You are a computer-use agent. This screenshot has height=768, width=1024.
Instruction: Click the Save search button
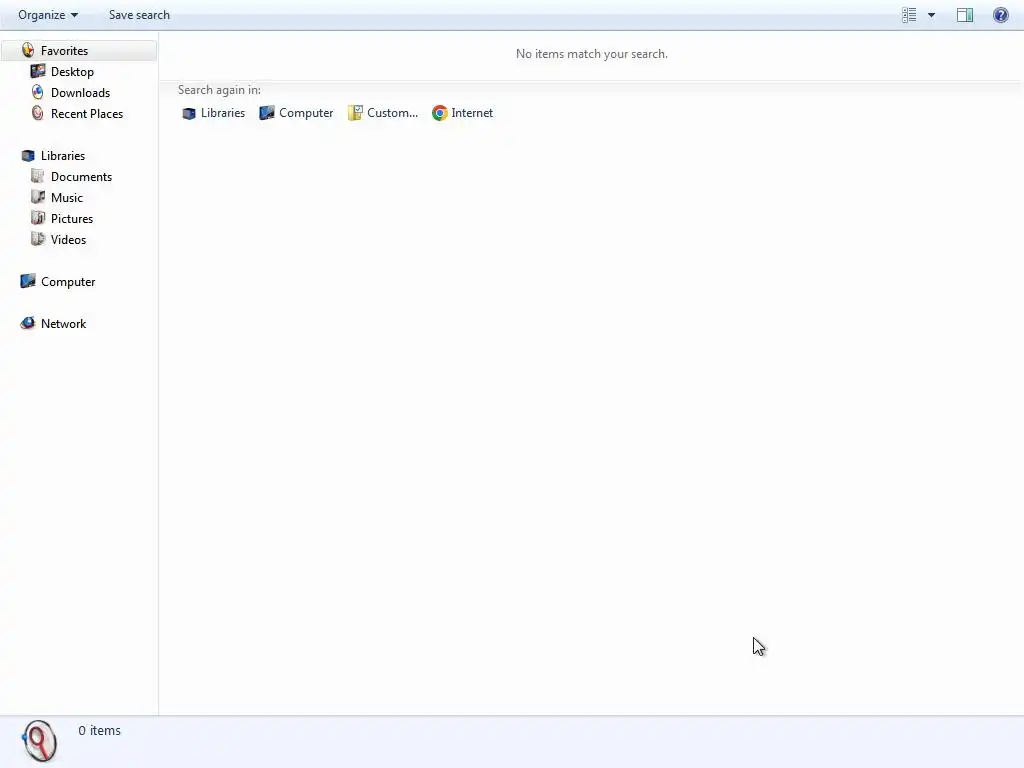pyautogui.click(x=139, y=14)
